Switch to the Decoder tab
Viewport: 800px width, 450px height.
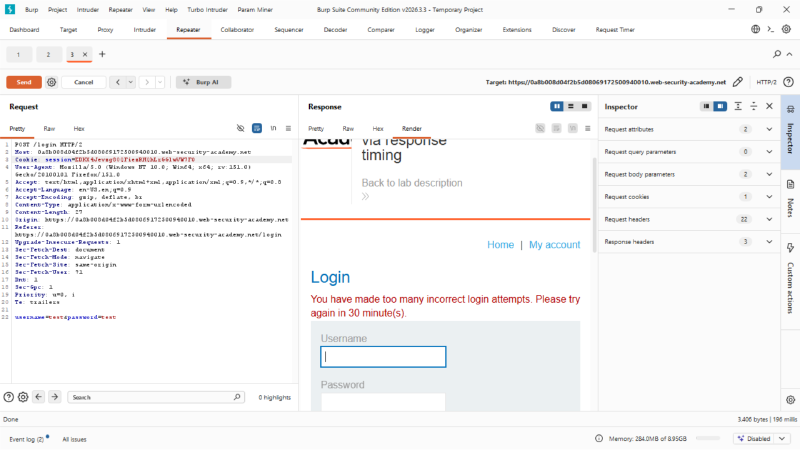coord(335,30)
